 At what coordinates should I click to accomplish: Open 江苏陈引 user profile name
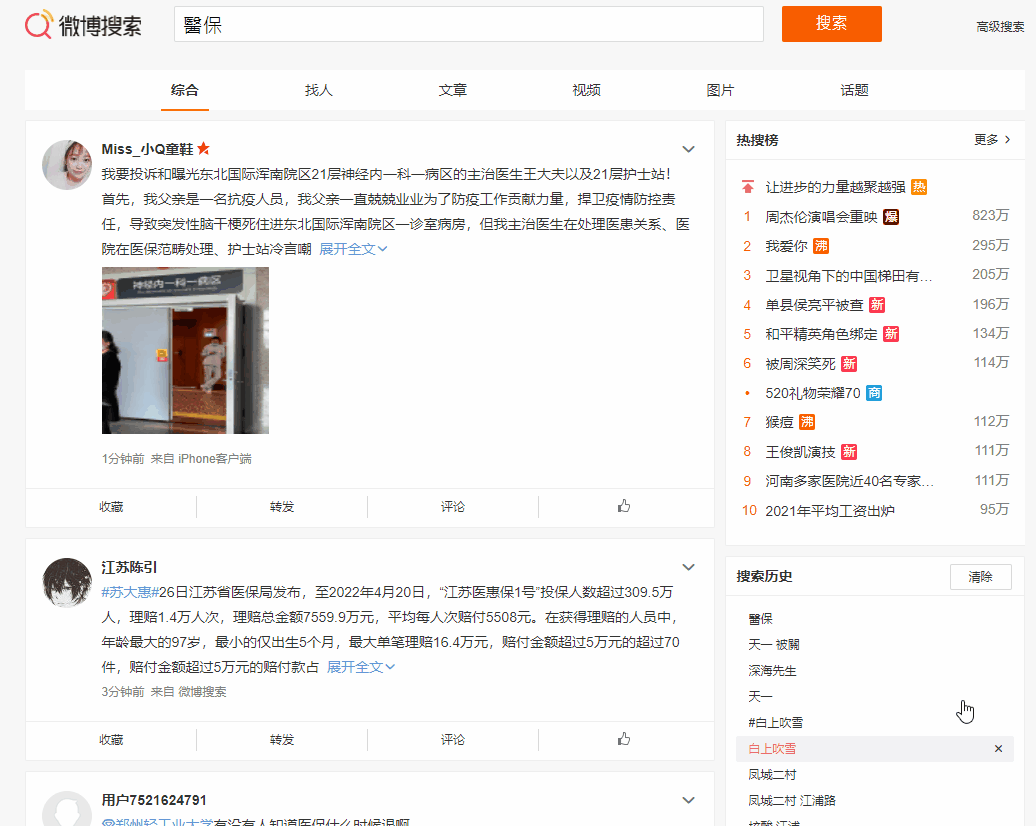pos(129,568)
